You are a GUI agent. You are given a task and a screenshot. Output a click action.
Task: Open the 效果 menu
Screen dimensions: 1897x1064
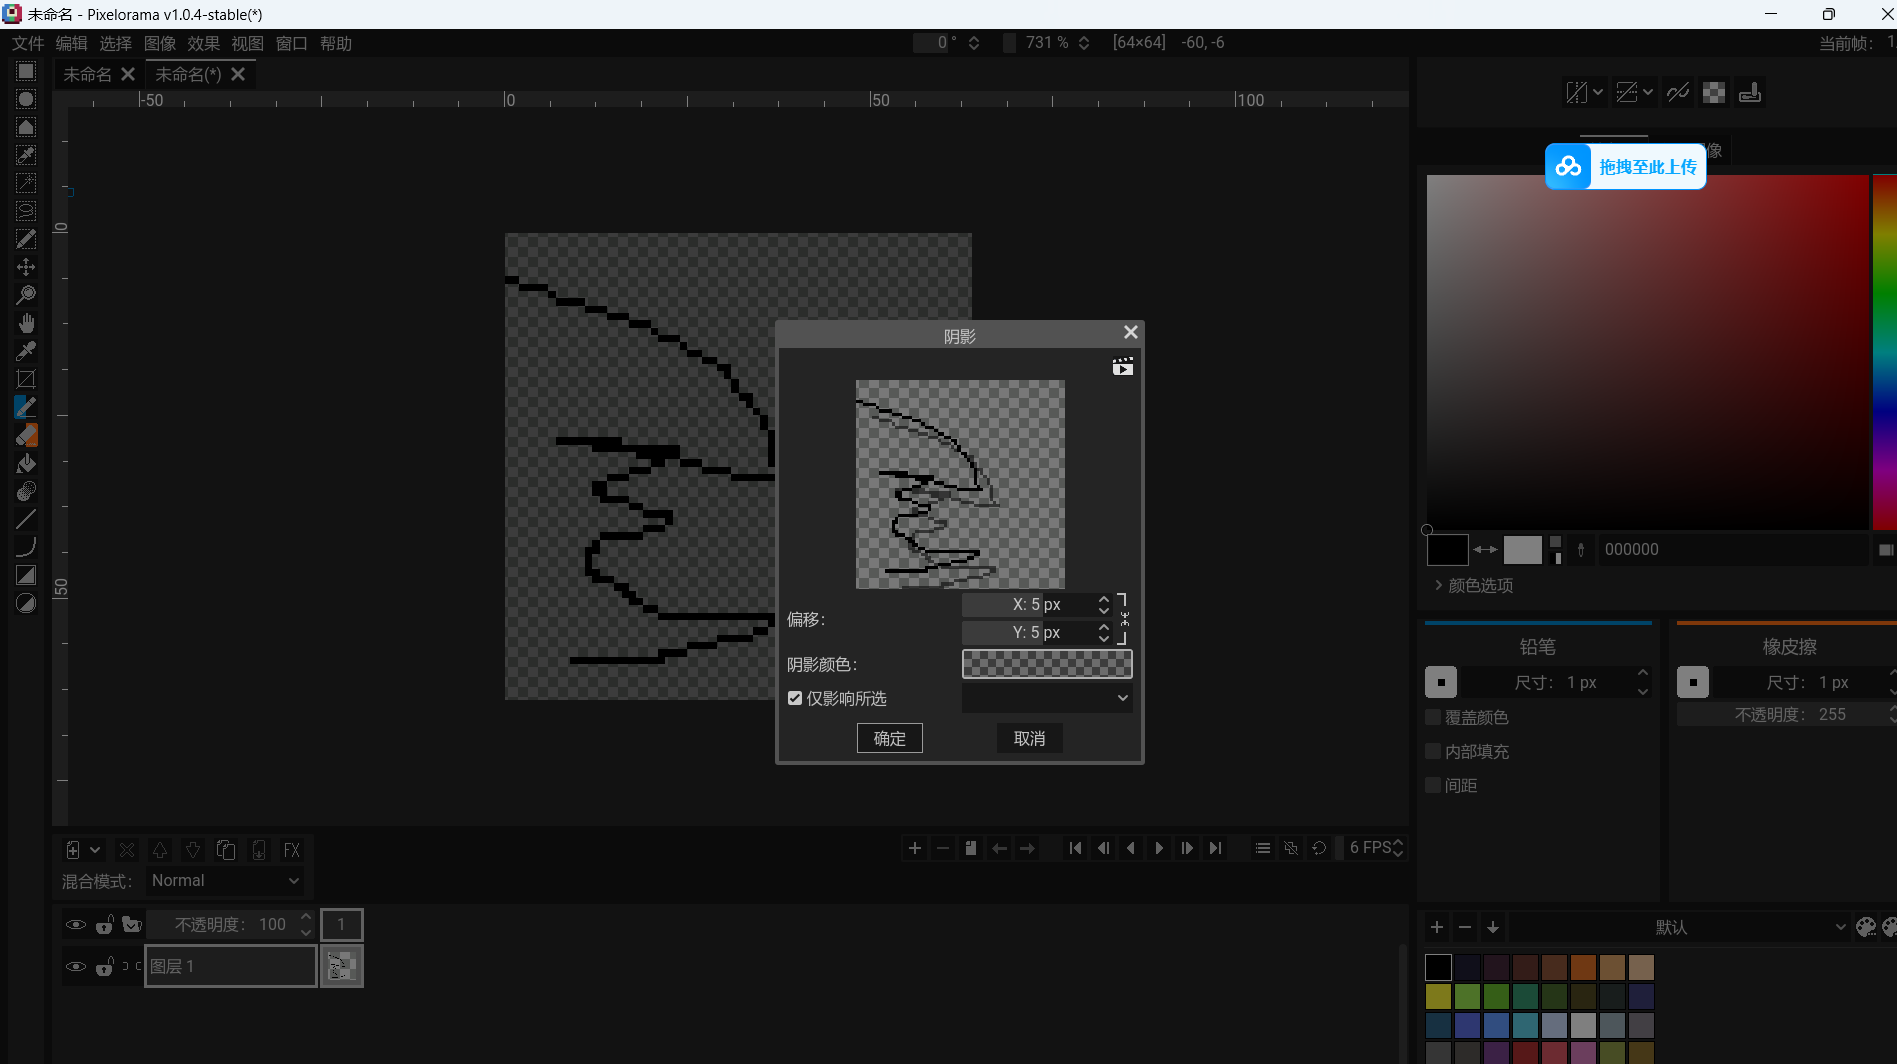pyautogui.click(x=204, y=43)
